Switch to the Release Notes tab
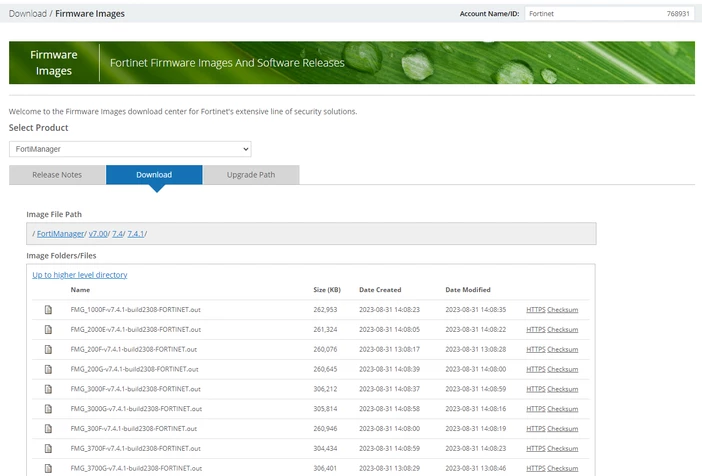The width and height of the screenshot is (702, 476). (x=57, y=175)
